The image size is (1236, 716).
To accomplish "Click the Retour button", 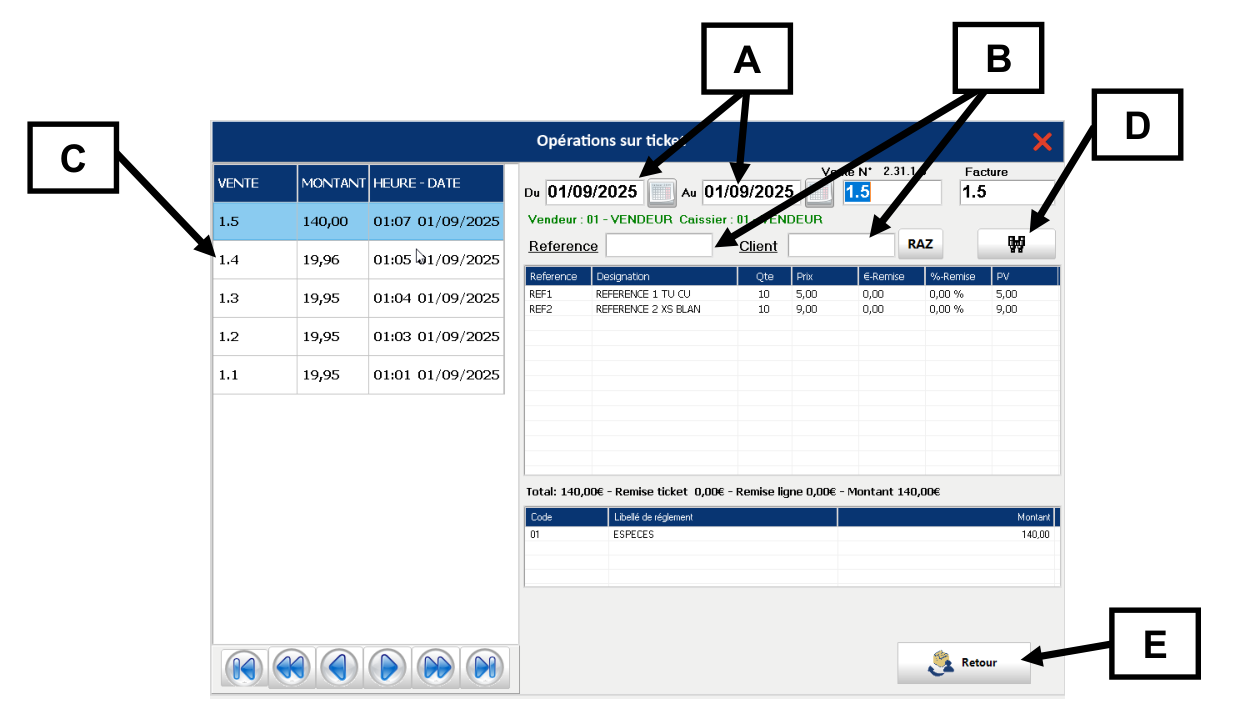I will (x=964, y=662).
